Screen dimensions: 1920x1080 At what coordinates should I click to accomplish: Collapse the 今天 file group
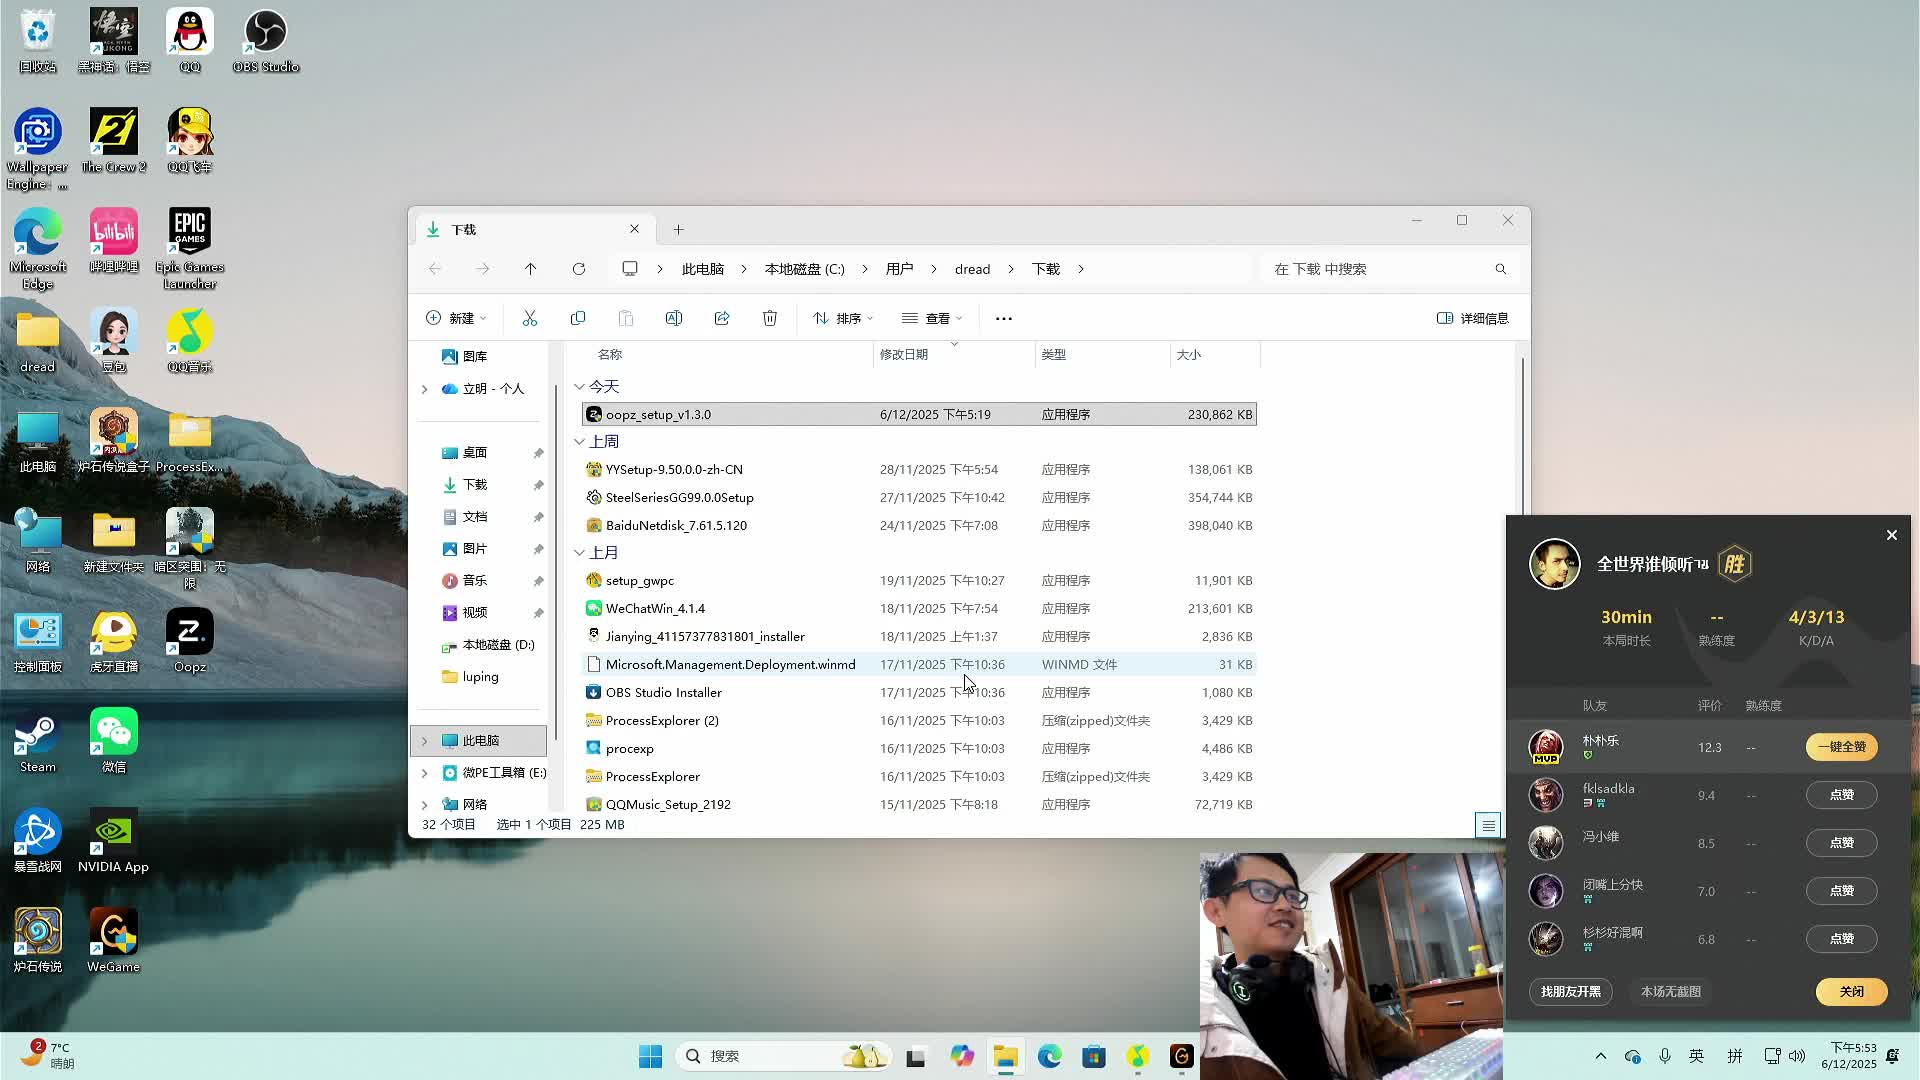tap(579, 387)
